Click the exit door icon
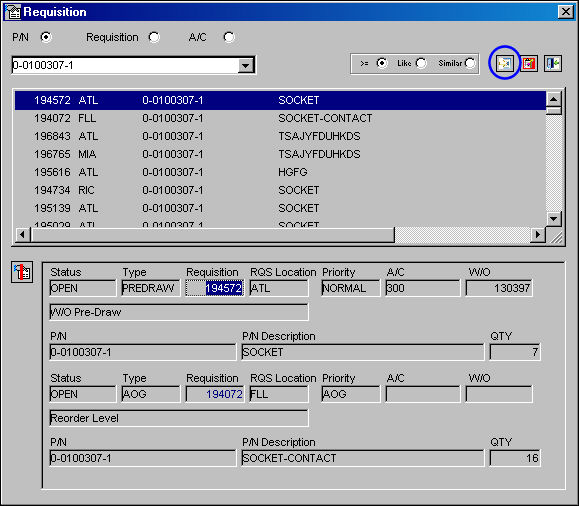Image resolution: width=579 pixels, height=506 pixels. click(x=553, y=64)
